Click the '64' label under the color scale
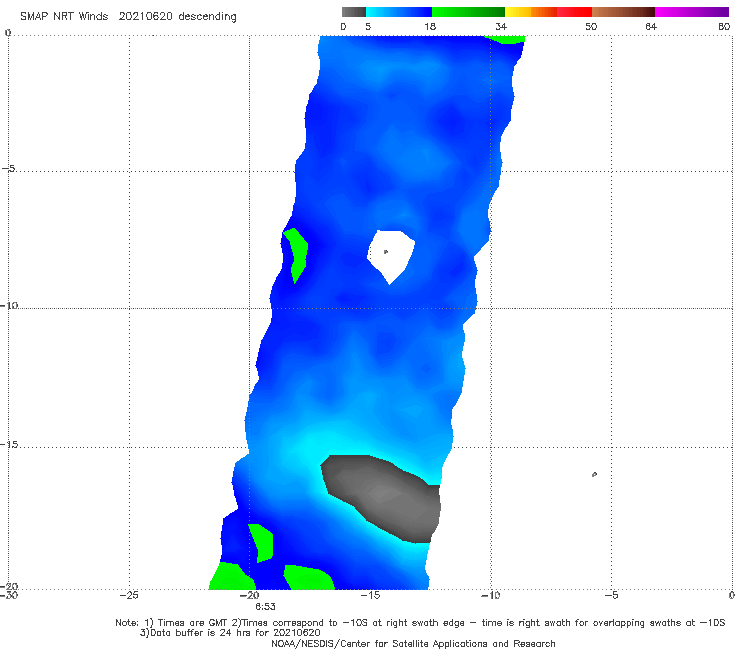This screenshot has width=740, height=650. coord(651,26)
